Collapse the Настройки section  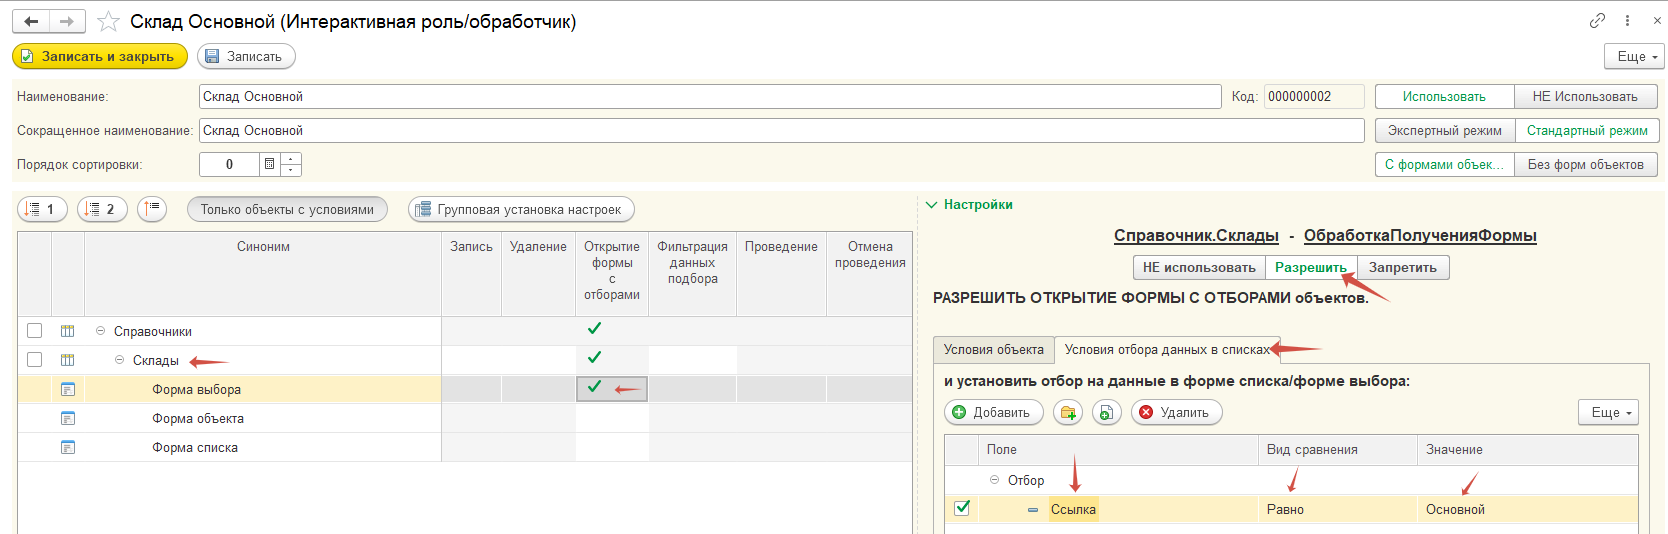pos(932,204)
